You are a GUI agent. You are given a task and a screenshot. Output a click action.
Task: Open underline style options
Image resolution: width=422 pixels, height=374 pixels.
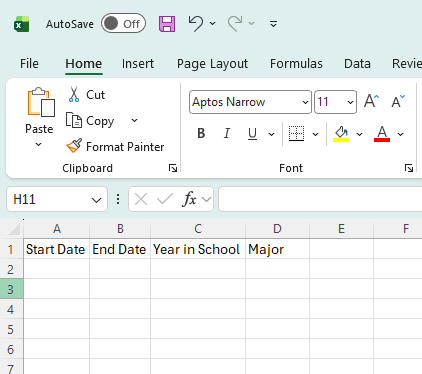[272, 134]
